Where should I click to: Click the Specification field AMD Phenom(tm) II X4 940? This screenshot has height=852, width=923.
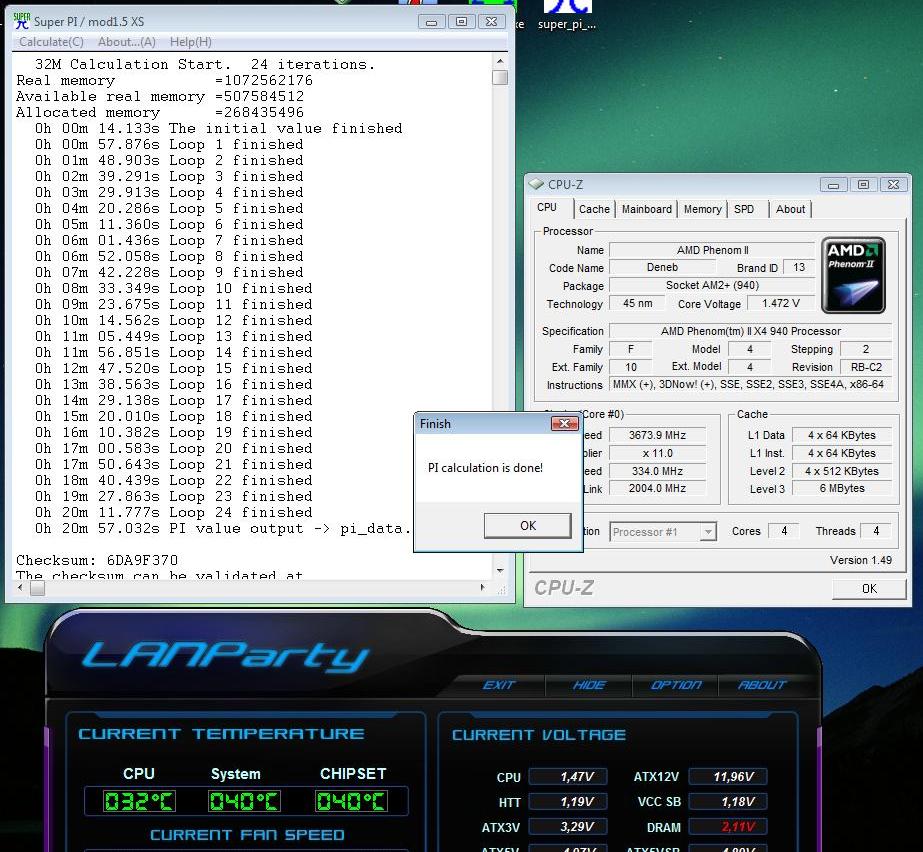point(750,331)
